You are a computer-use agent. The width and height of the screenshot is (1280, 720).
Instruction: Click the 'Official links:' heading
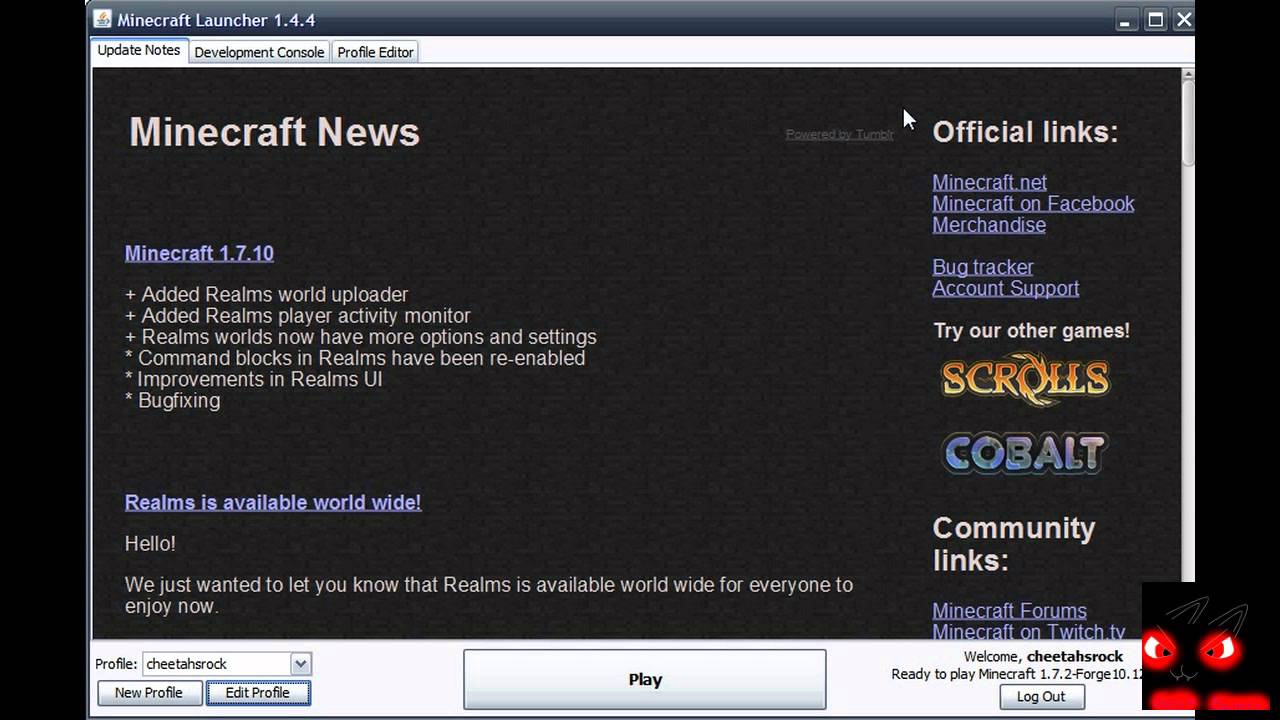[1025, 132]
